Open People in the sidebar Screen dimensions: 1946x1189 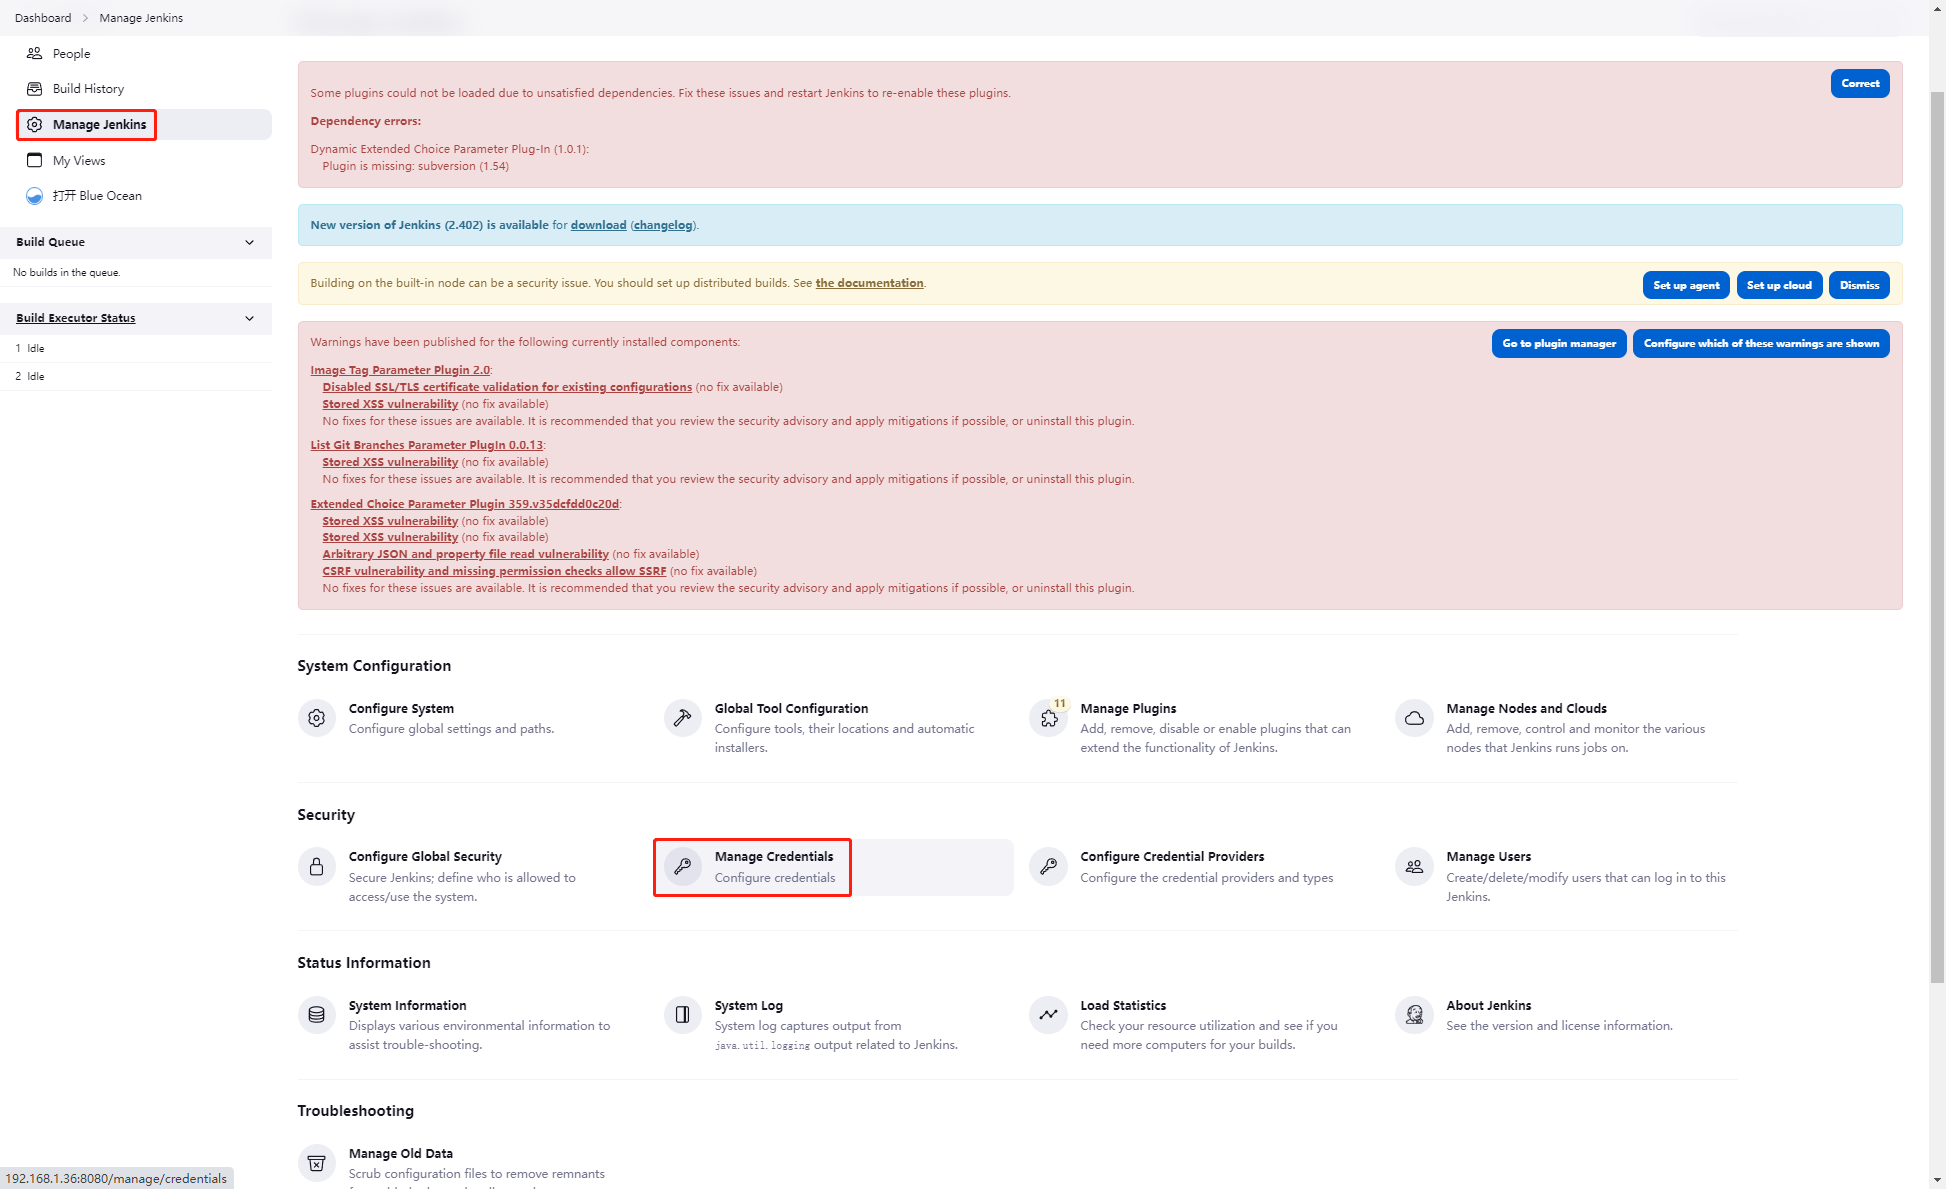(71, 53)
